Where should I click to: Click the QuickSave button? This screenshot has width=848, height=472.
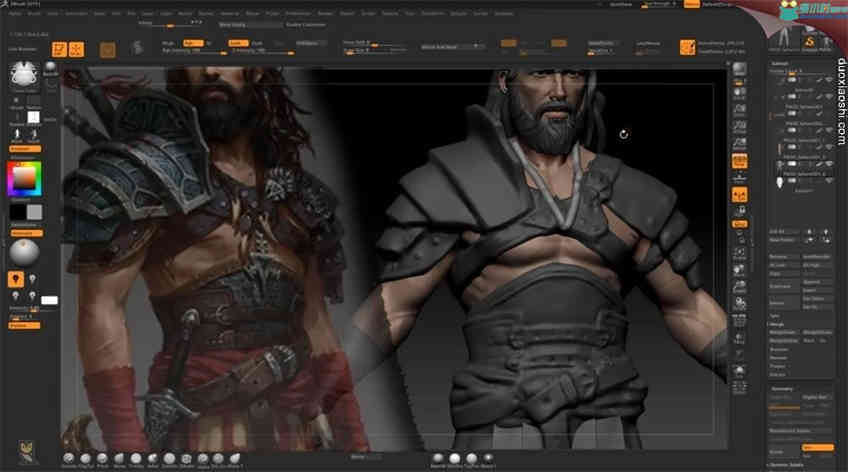pos(621,4)
